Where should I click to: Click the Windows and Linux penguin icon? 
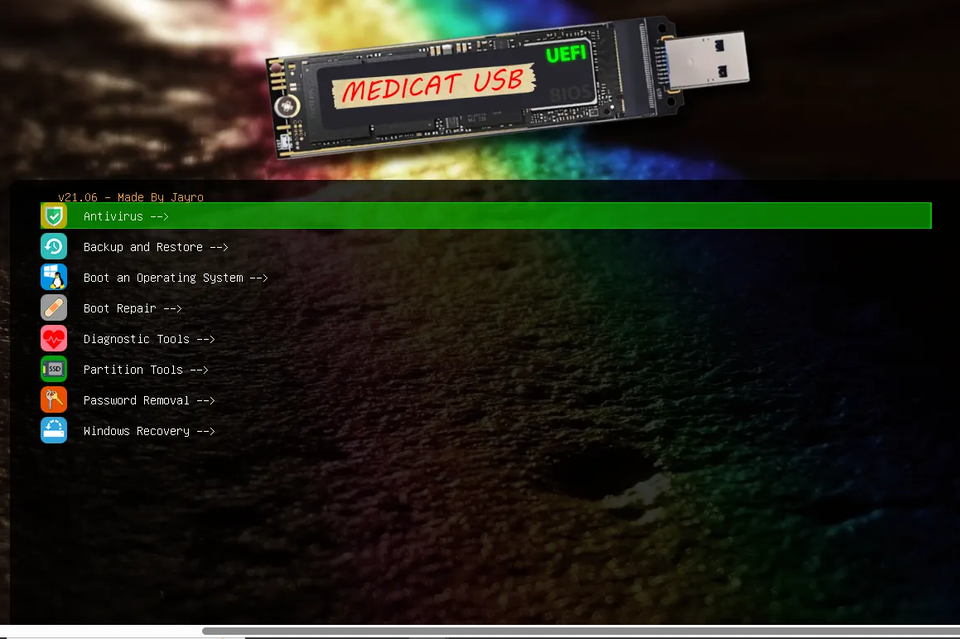(54, 277)
